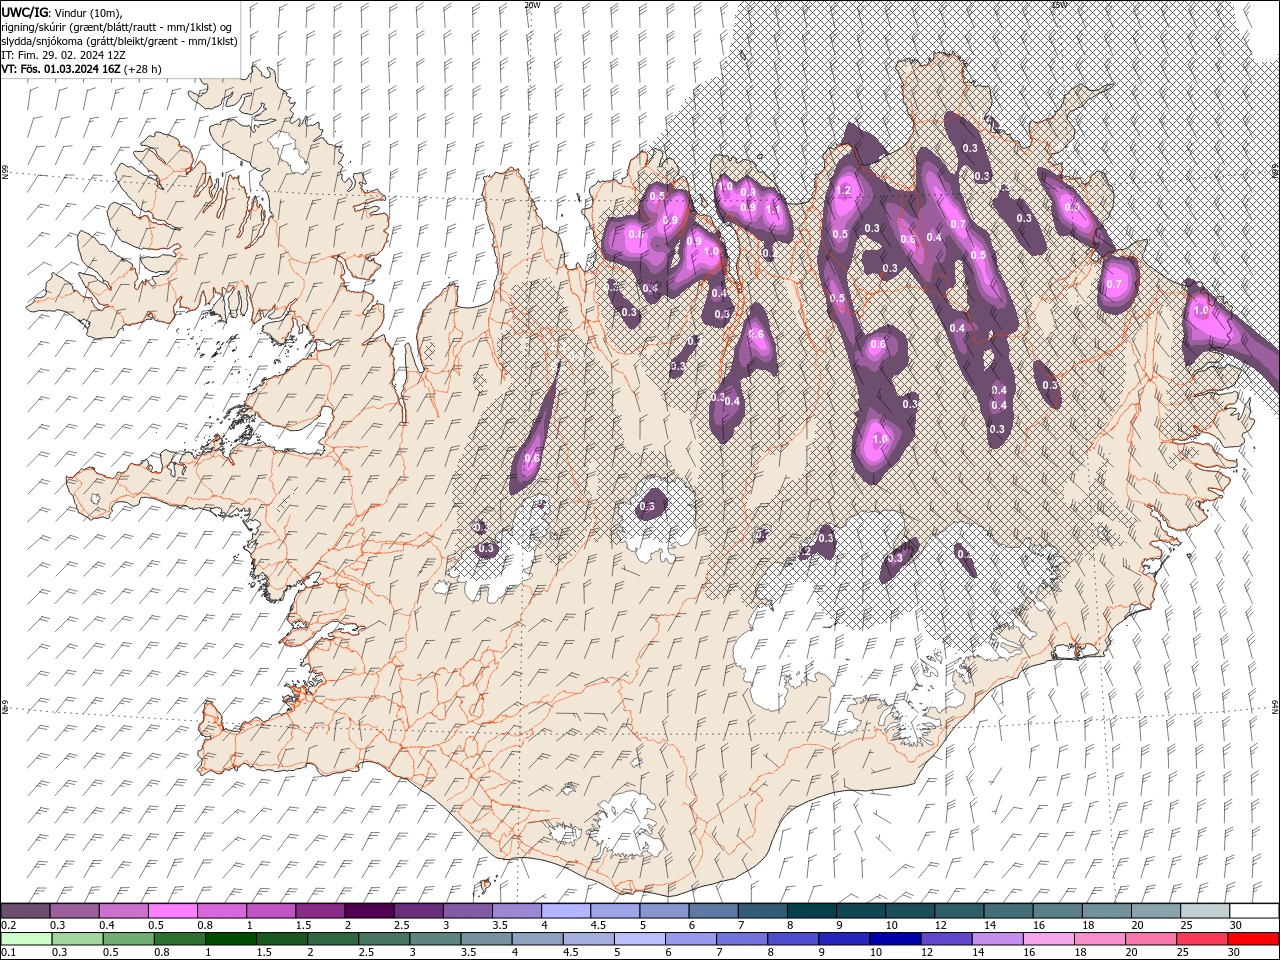Click the 'slydda/snjókoma (grátt/bleikt/grænt - mm/1klst)' line
1280x960 pixels.
(x=120, y=41)
